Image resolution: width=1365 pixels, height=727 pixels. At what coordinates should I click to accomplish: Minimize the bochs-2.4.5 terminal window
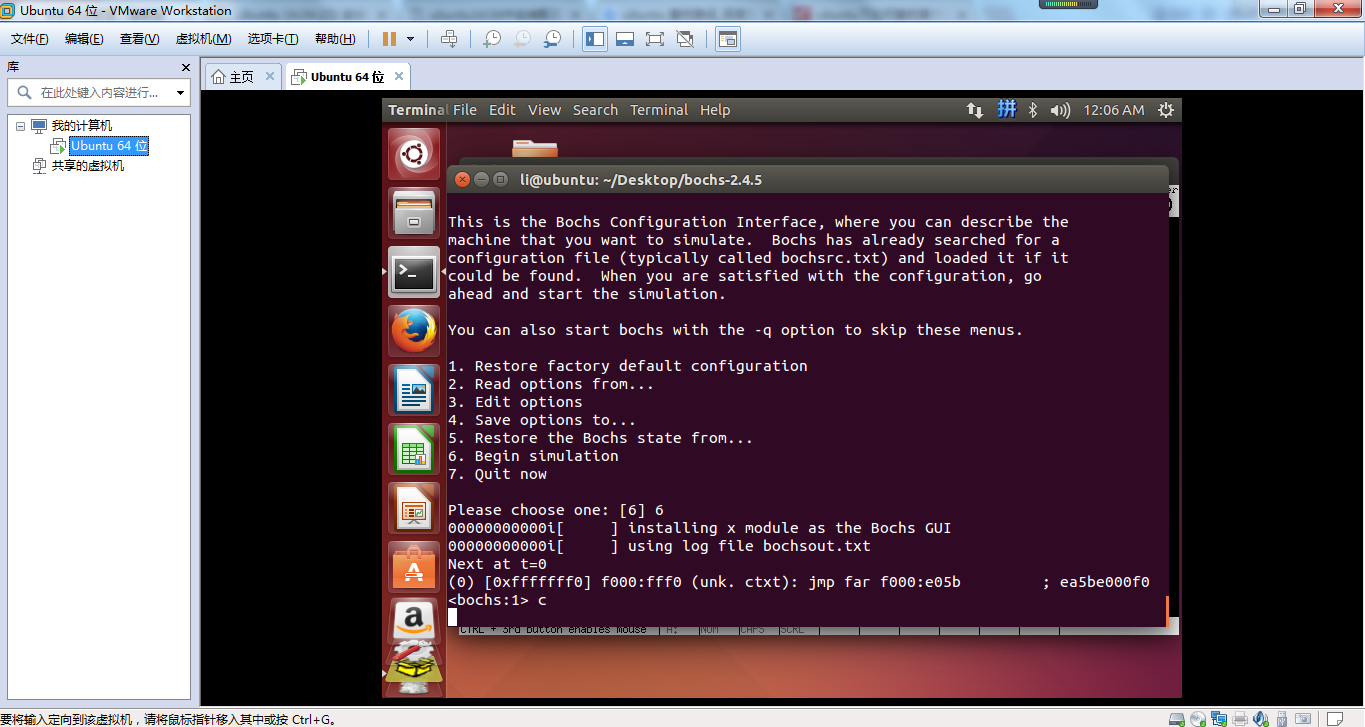pos(481,180)
